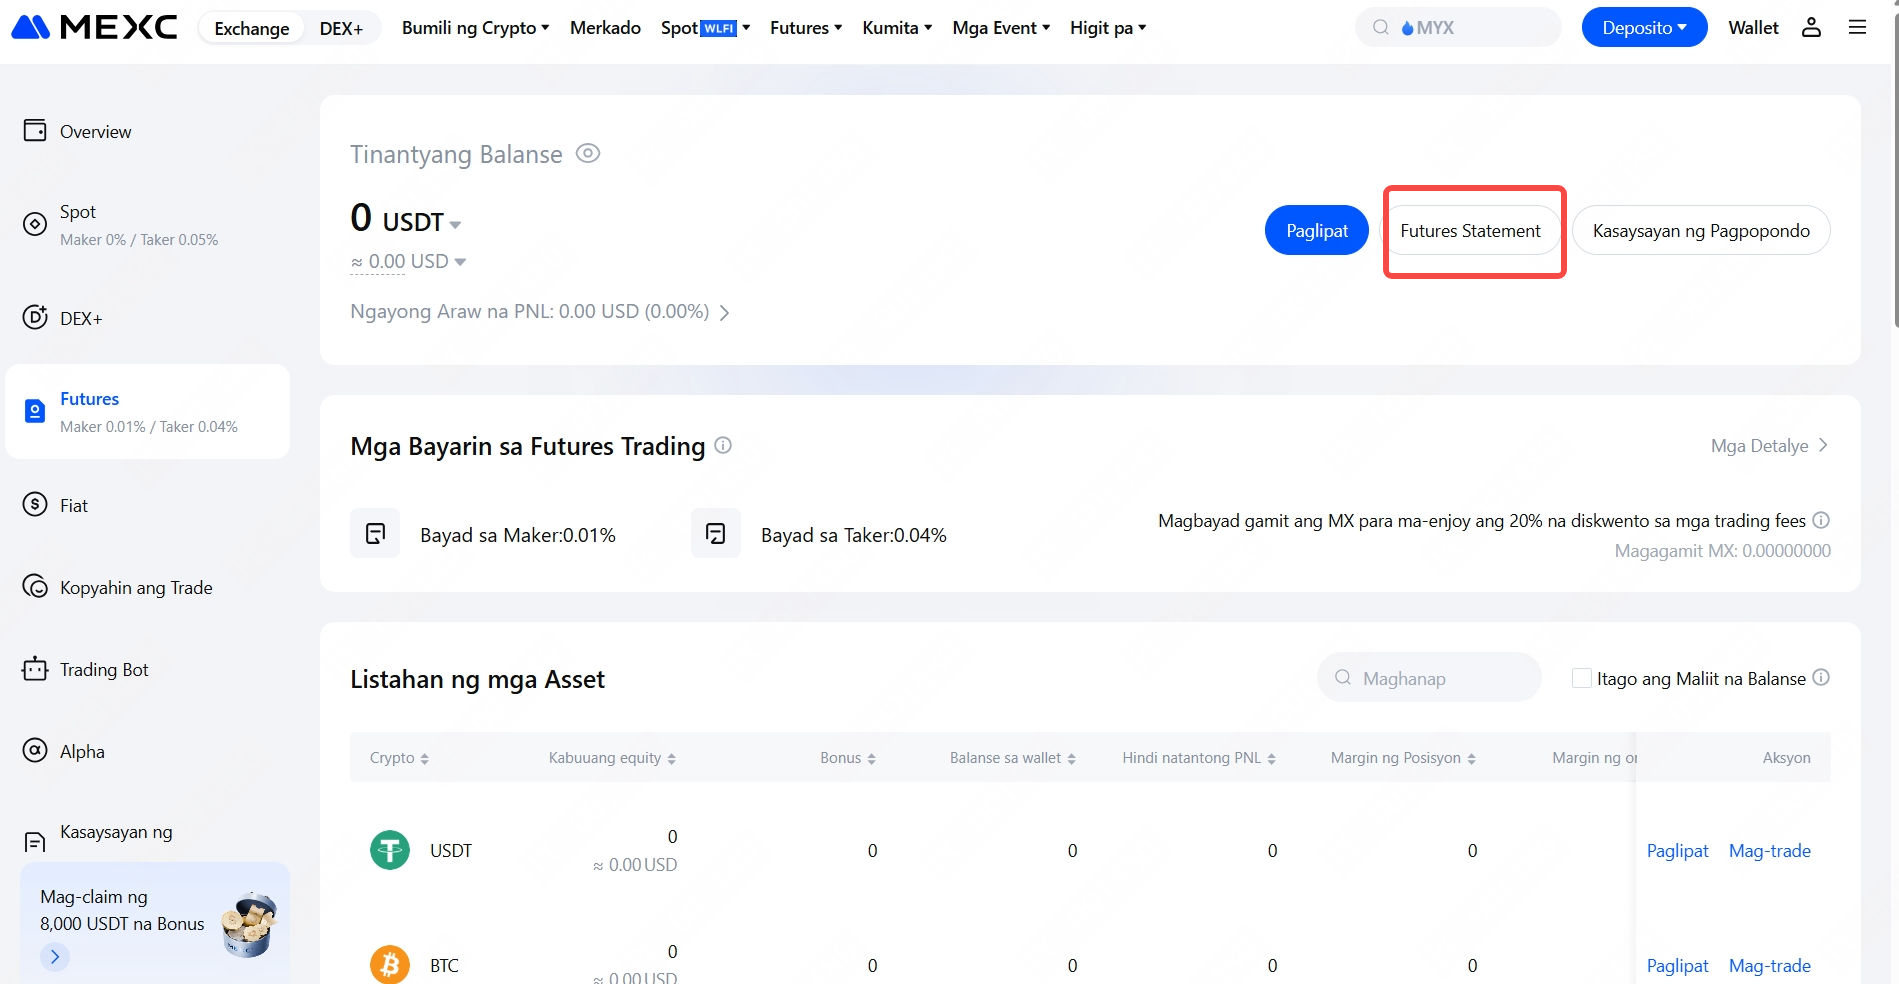Click the Bayad sa Maker fee icon

(x=375, y=534)
